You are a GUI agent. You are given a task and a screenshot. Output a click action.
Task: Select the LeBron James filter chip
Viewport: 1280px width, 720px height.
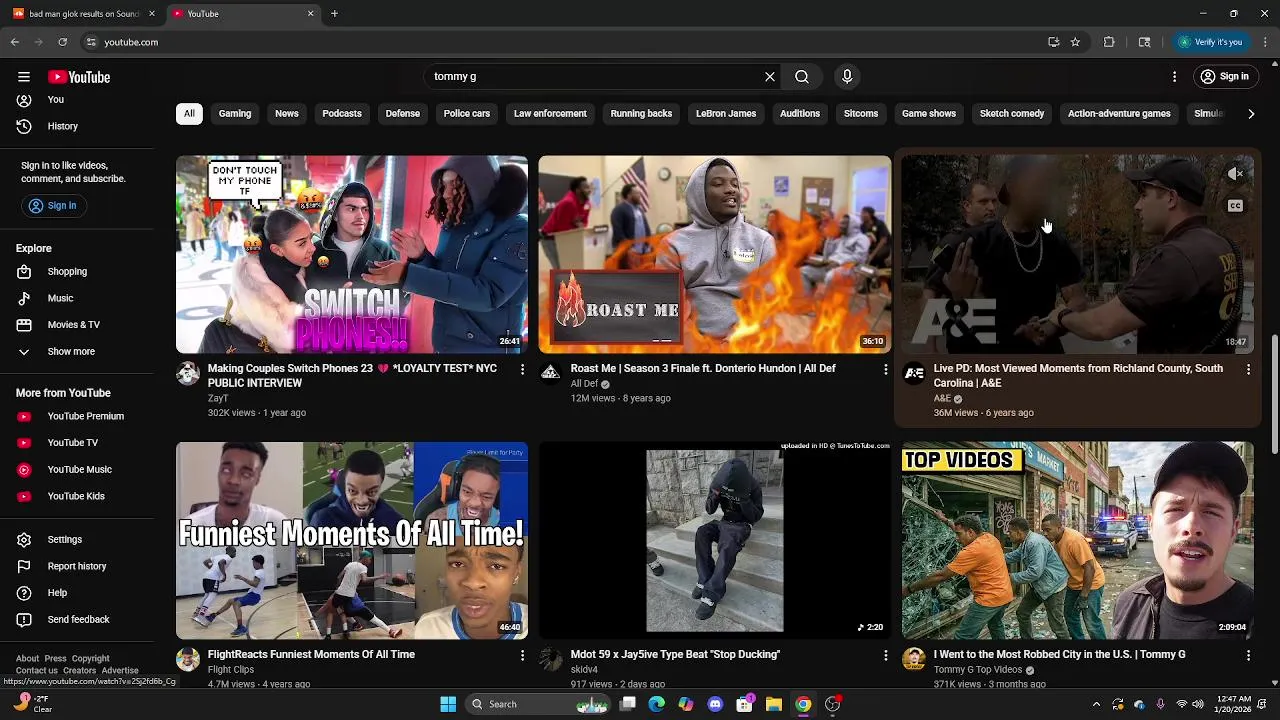(726, 114)
